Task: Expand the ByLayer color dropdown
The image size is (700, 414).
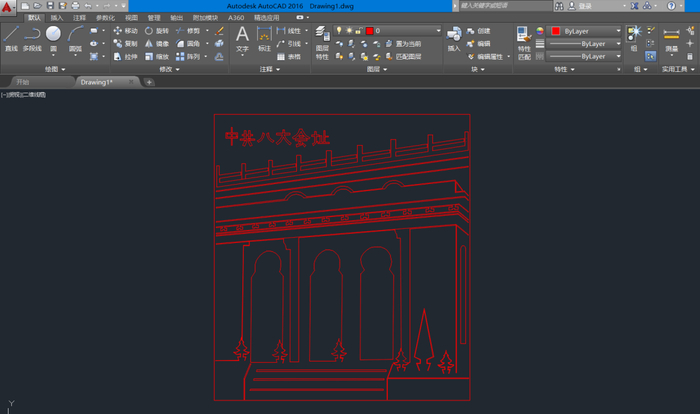Action: point(617,31)
